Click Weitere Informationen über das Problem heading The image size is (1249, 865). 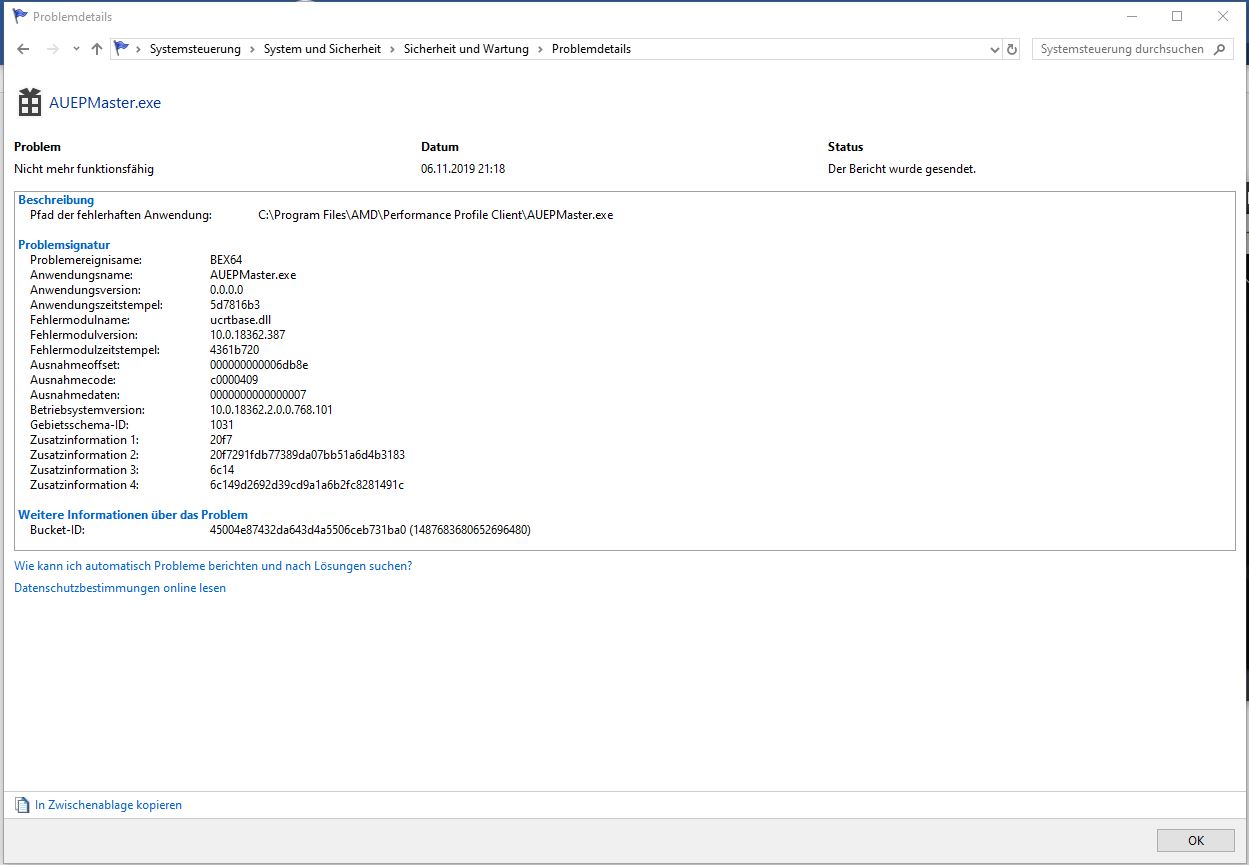coord(133,515)
